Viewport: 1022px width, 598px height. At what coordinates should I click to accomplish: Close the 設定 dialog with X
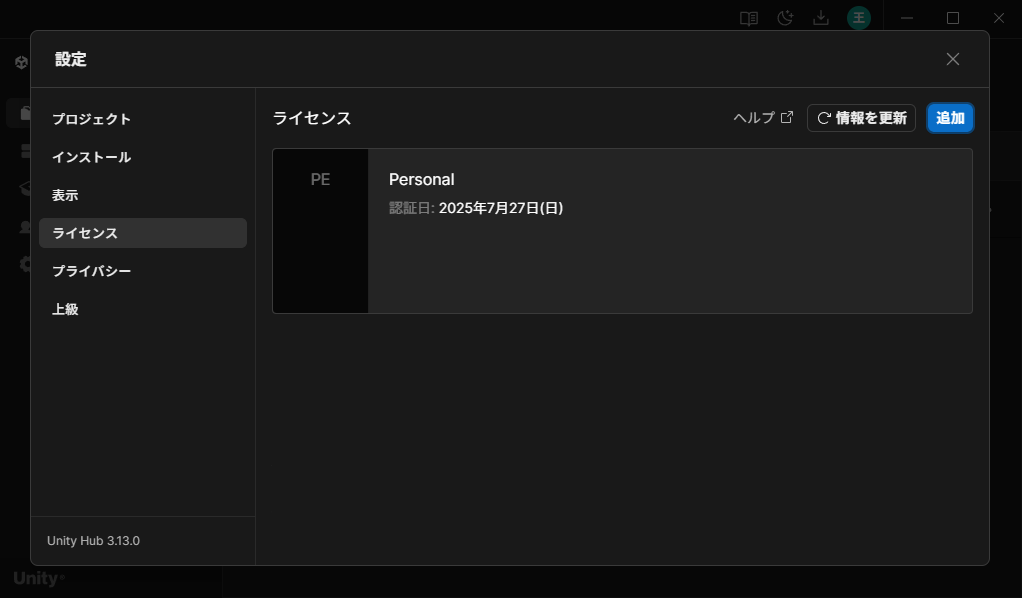tap(953, 59)
